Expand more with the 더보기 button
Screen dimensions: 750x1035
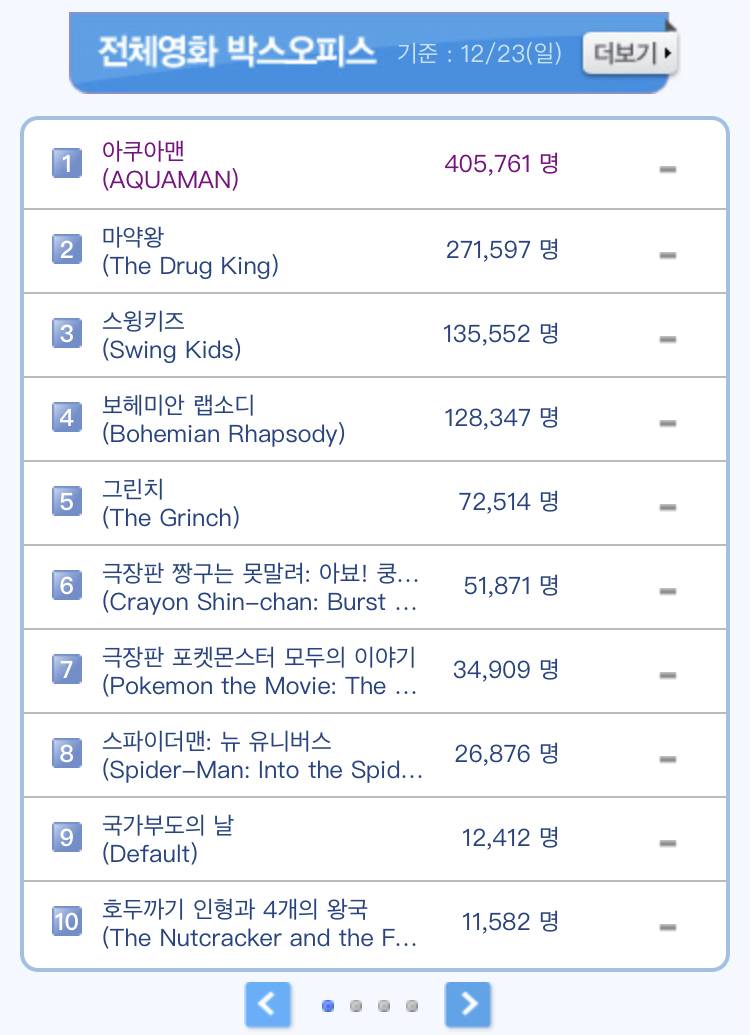630,52
